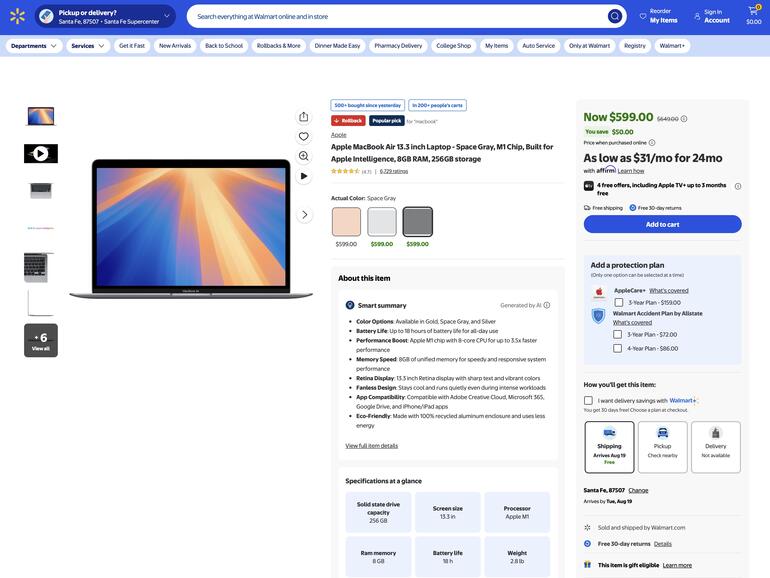Open the Apple brand link
Screen dimensions: 770x578
coord(338,135)
